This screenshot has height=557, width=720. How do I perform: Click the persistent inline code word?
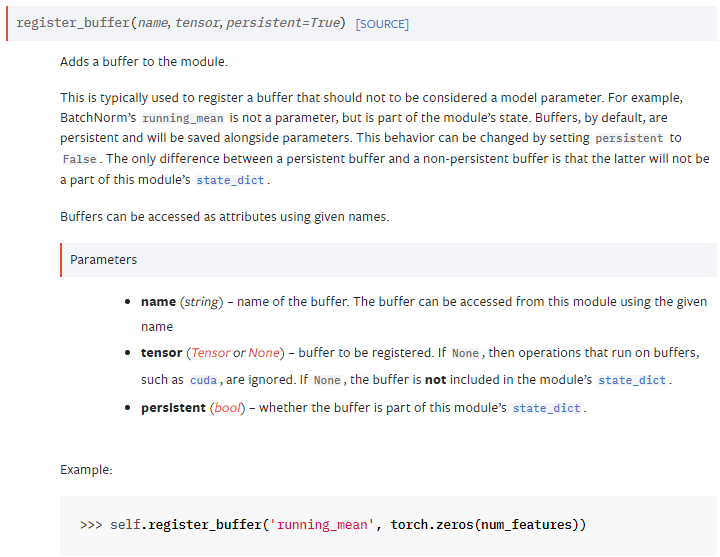click(629, 138)
